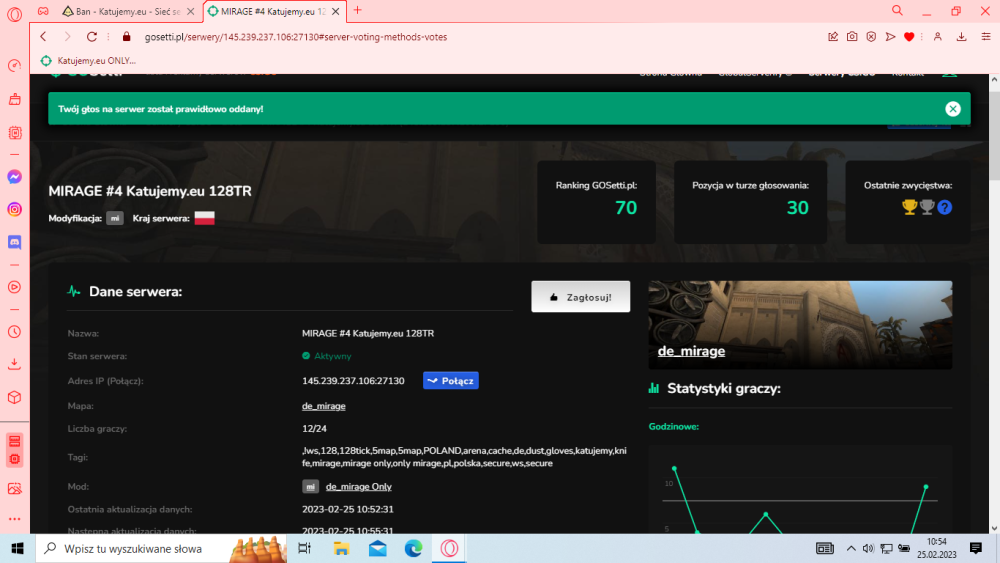The height and width of the screenshot is (563, 1000).
Task: Open History clock icon in sidebar
Action: pyautogui.click(x=14, y=332)
